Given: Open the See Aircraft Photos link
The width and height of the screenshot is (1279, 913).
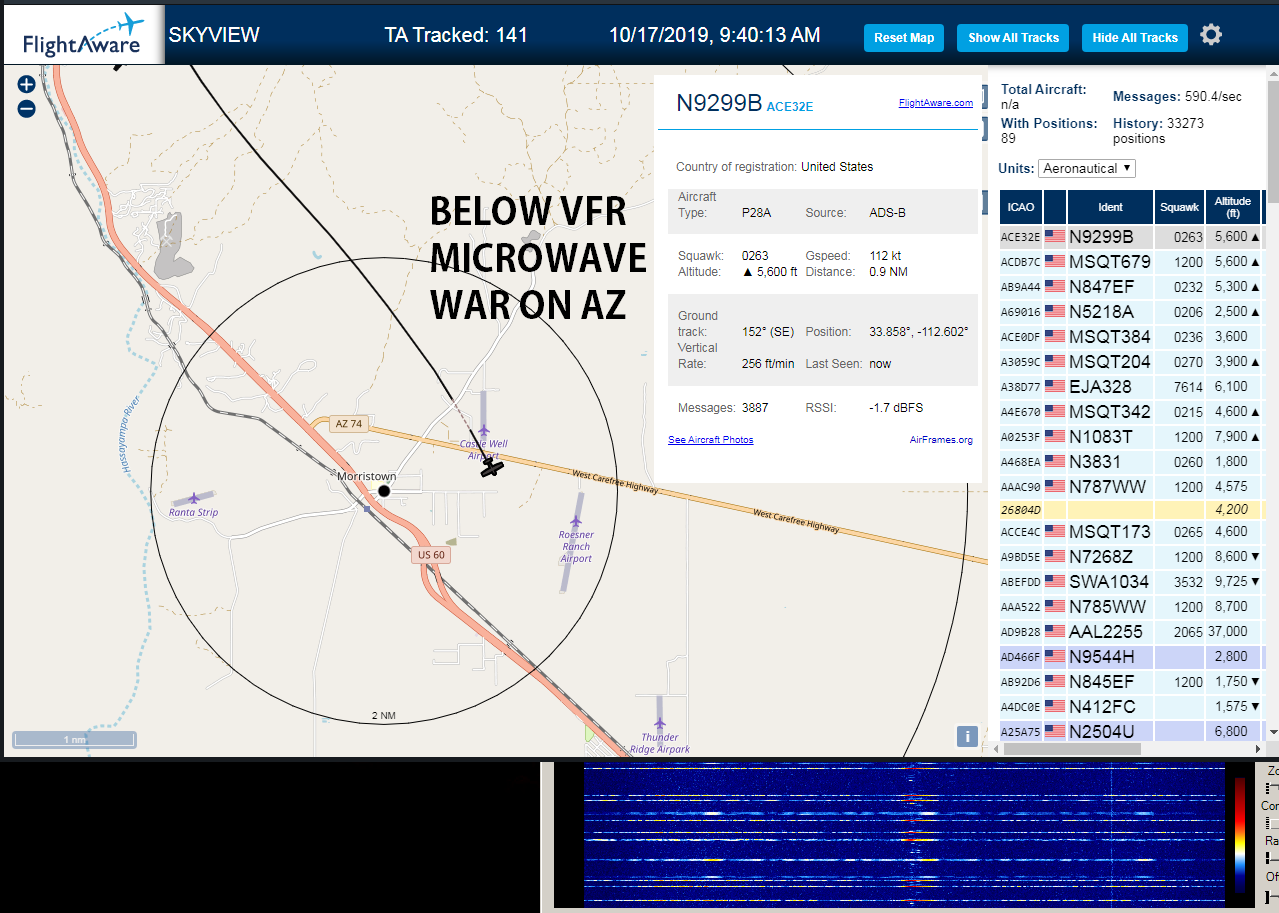Looking at the screenshot, I should 711,440.
